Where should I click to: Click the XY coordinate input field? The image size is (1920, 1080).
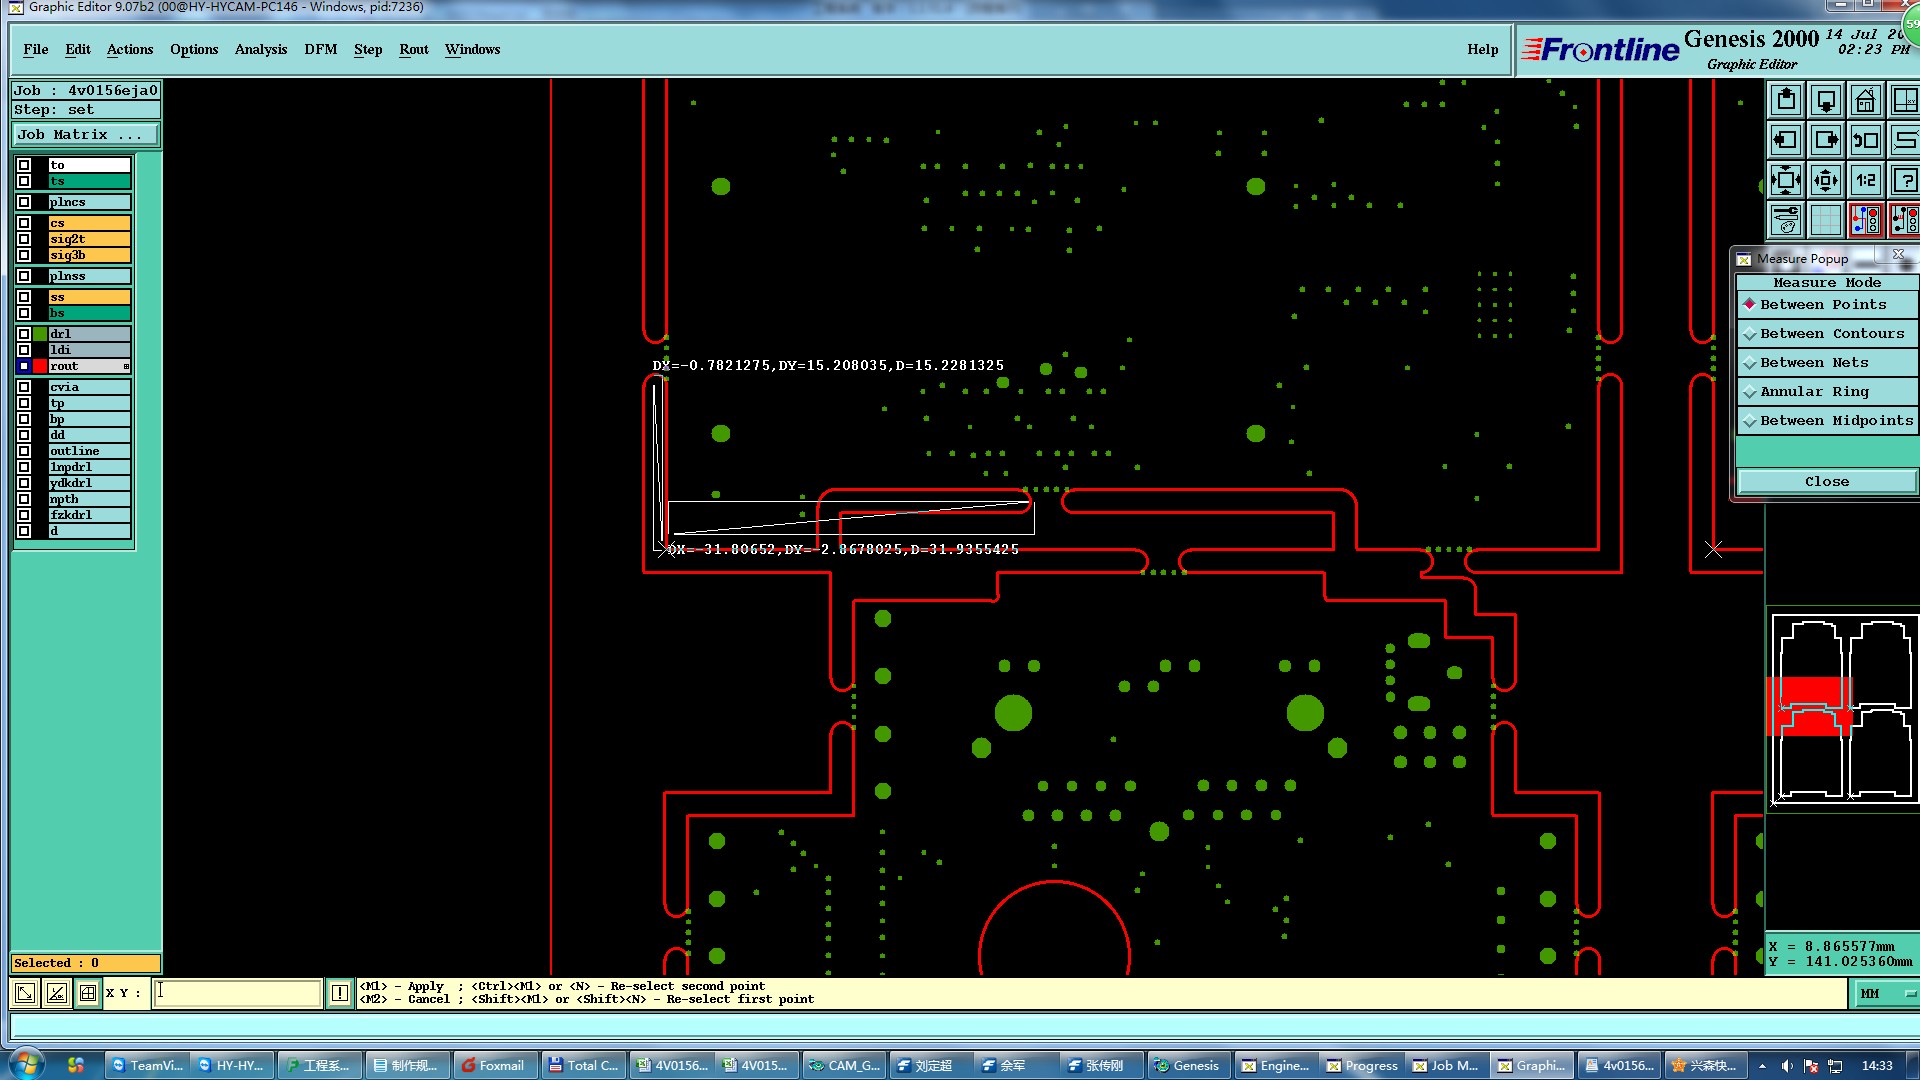(x=237, y=993)
